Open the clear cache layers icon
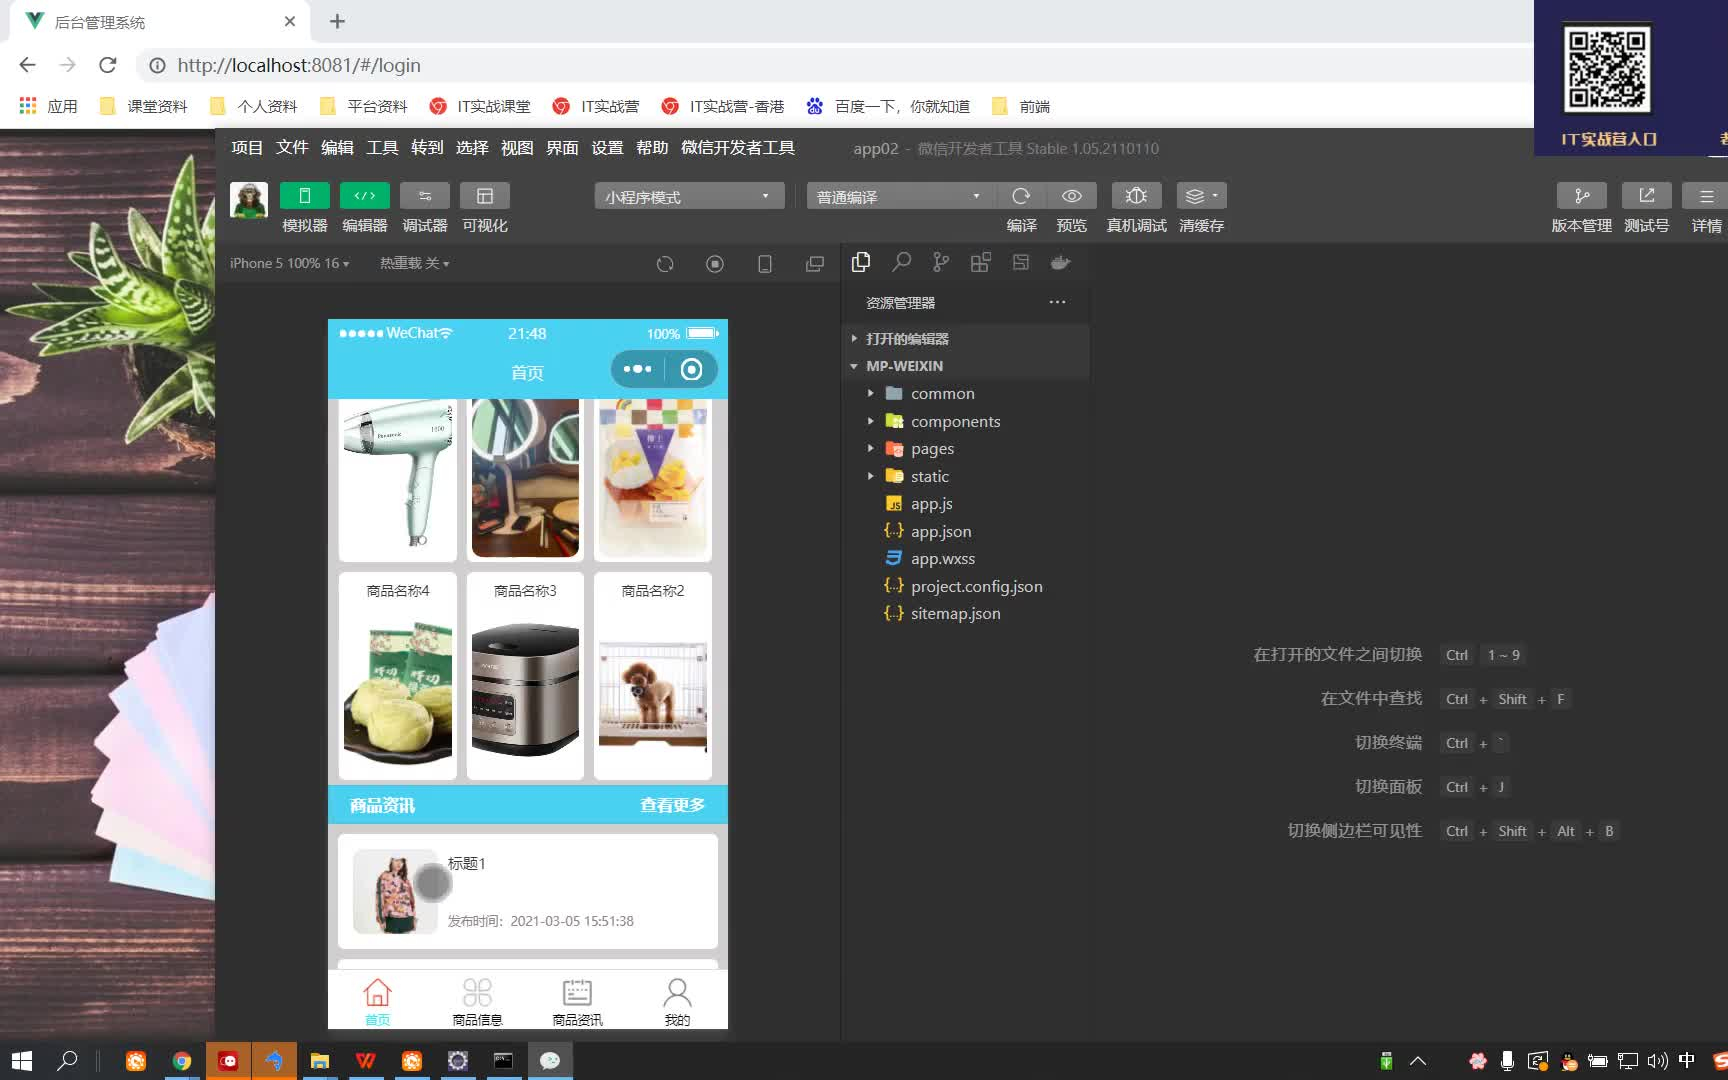Image resolution: width=1728 pixels, height=1080 pixels. pyautogui.click(x=1201, y=196)
